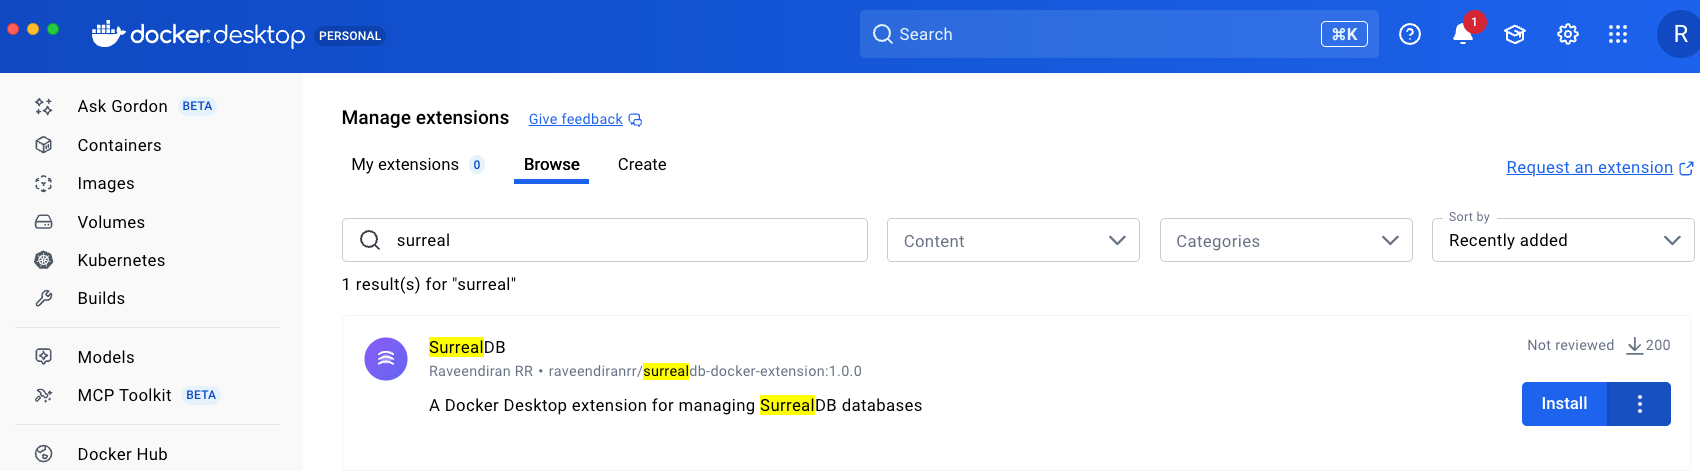Screen dimensions: 1700x471
Task: Open the user account avatar R
Action: pyautogui.click(x=1679, y=34)
